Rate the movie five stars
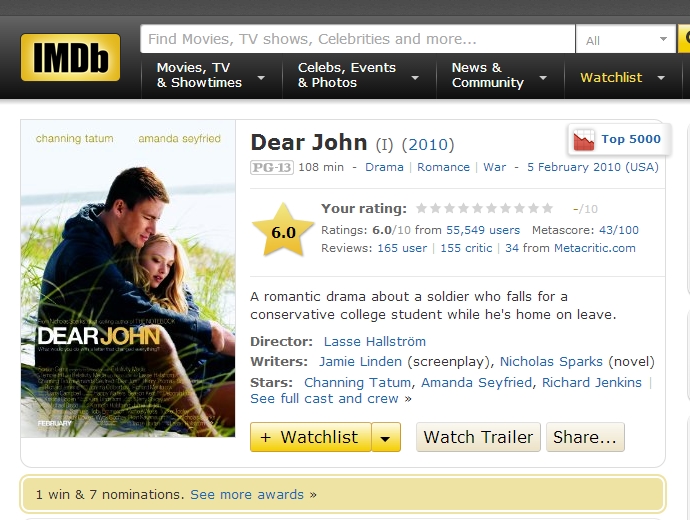The image size is (690, 520). click(x=477, y=208)
